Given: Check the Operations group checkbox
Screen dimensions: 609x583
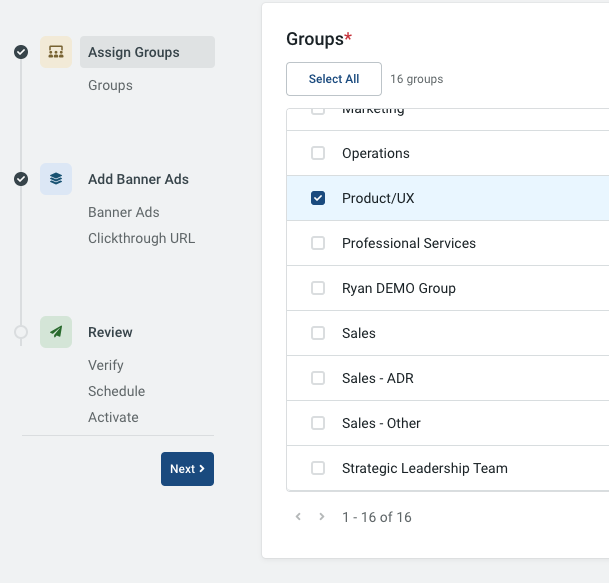Looking at the screenshot, I should coord(318,153).
